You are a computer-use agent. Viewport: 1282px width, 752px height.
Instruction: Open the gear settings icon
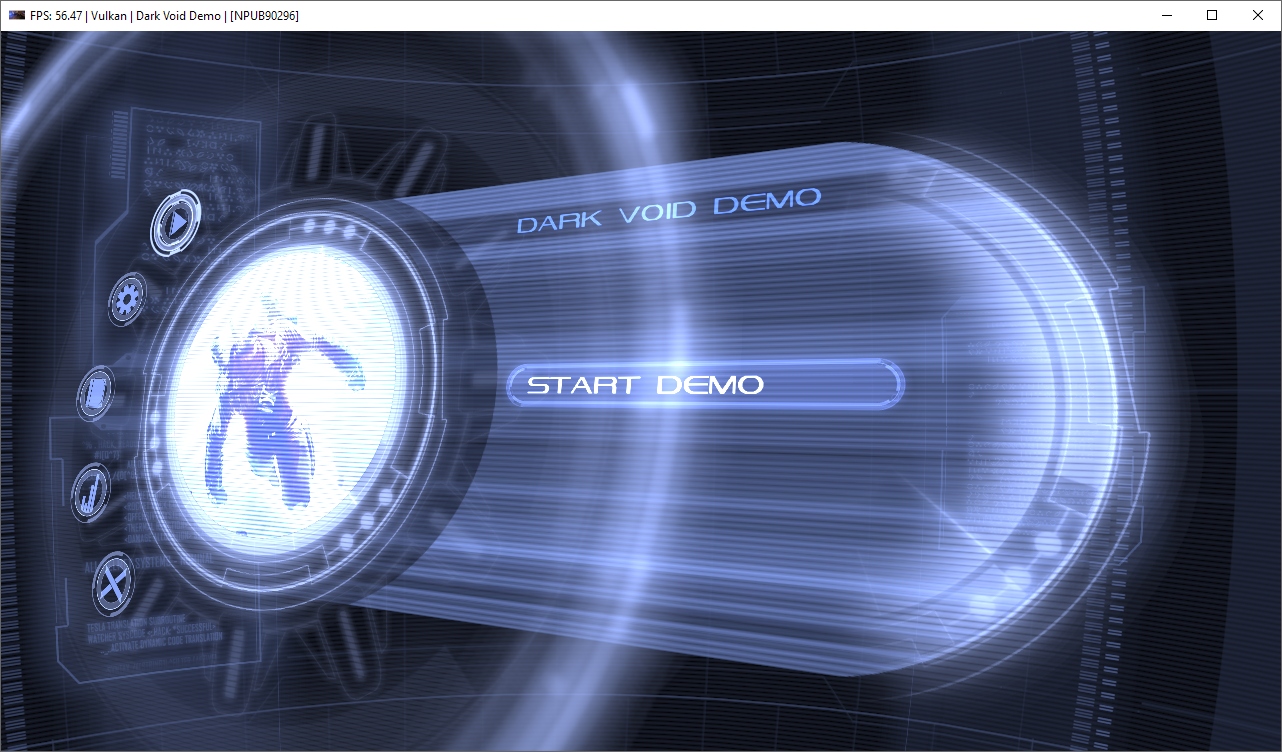[127, 299]
